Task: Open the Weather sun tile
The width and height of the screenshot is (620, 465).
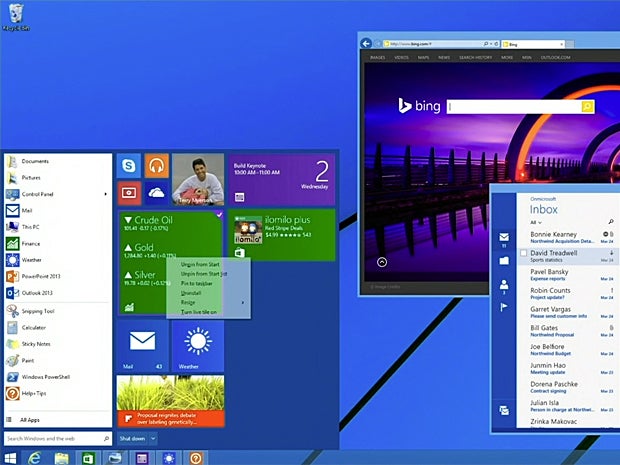Action: 198,346
